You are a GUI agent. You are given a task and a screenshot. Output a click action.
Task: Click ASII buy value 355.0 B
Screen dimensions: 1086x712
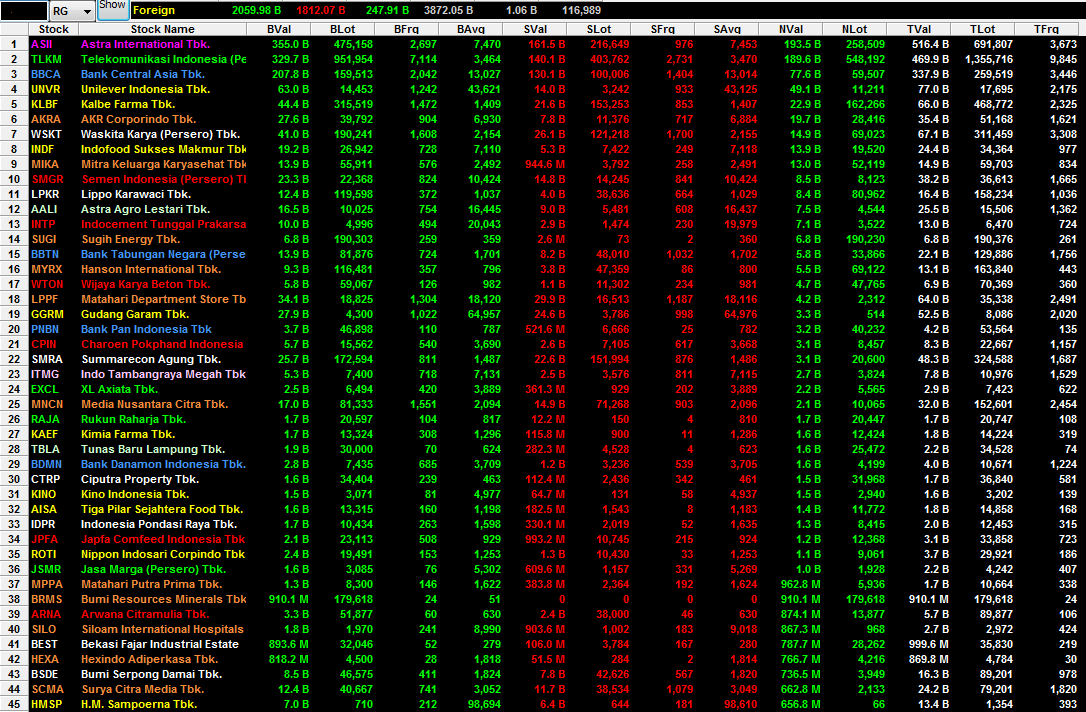coord(291,44)
